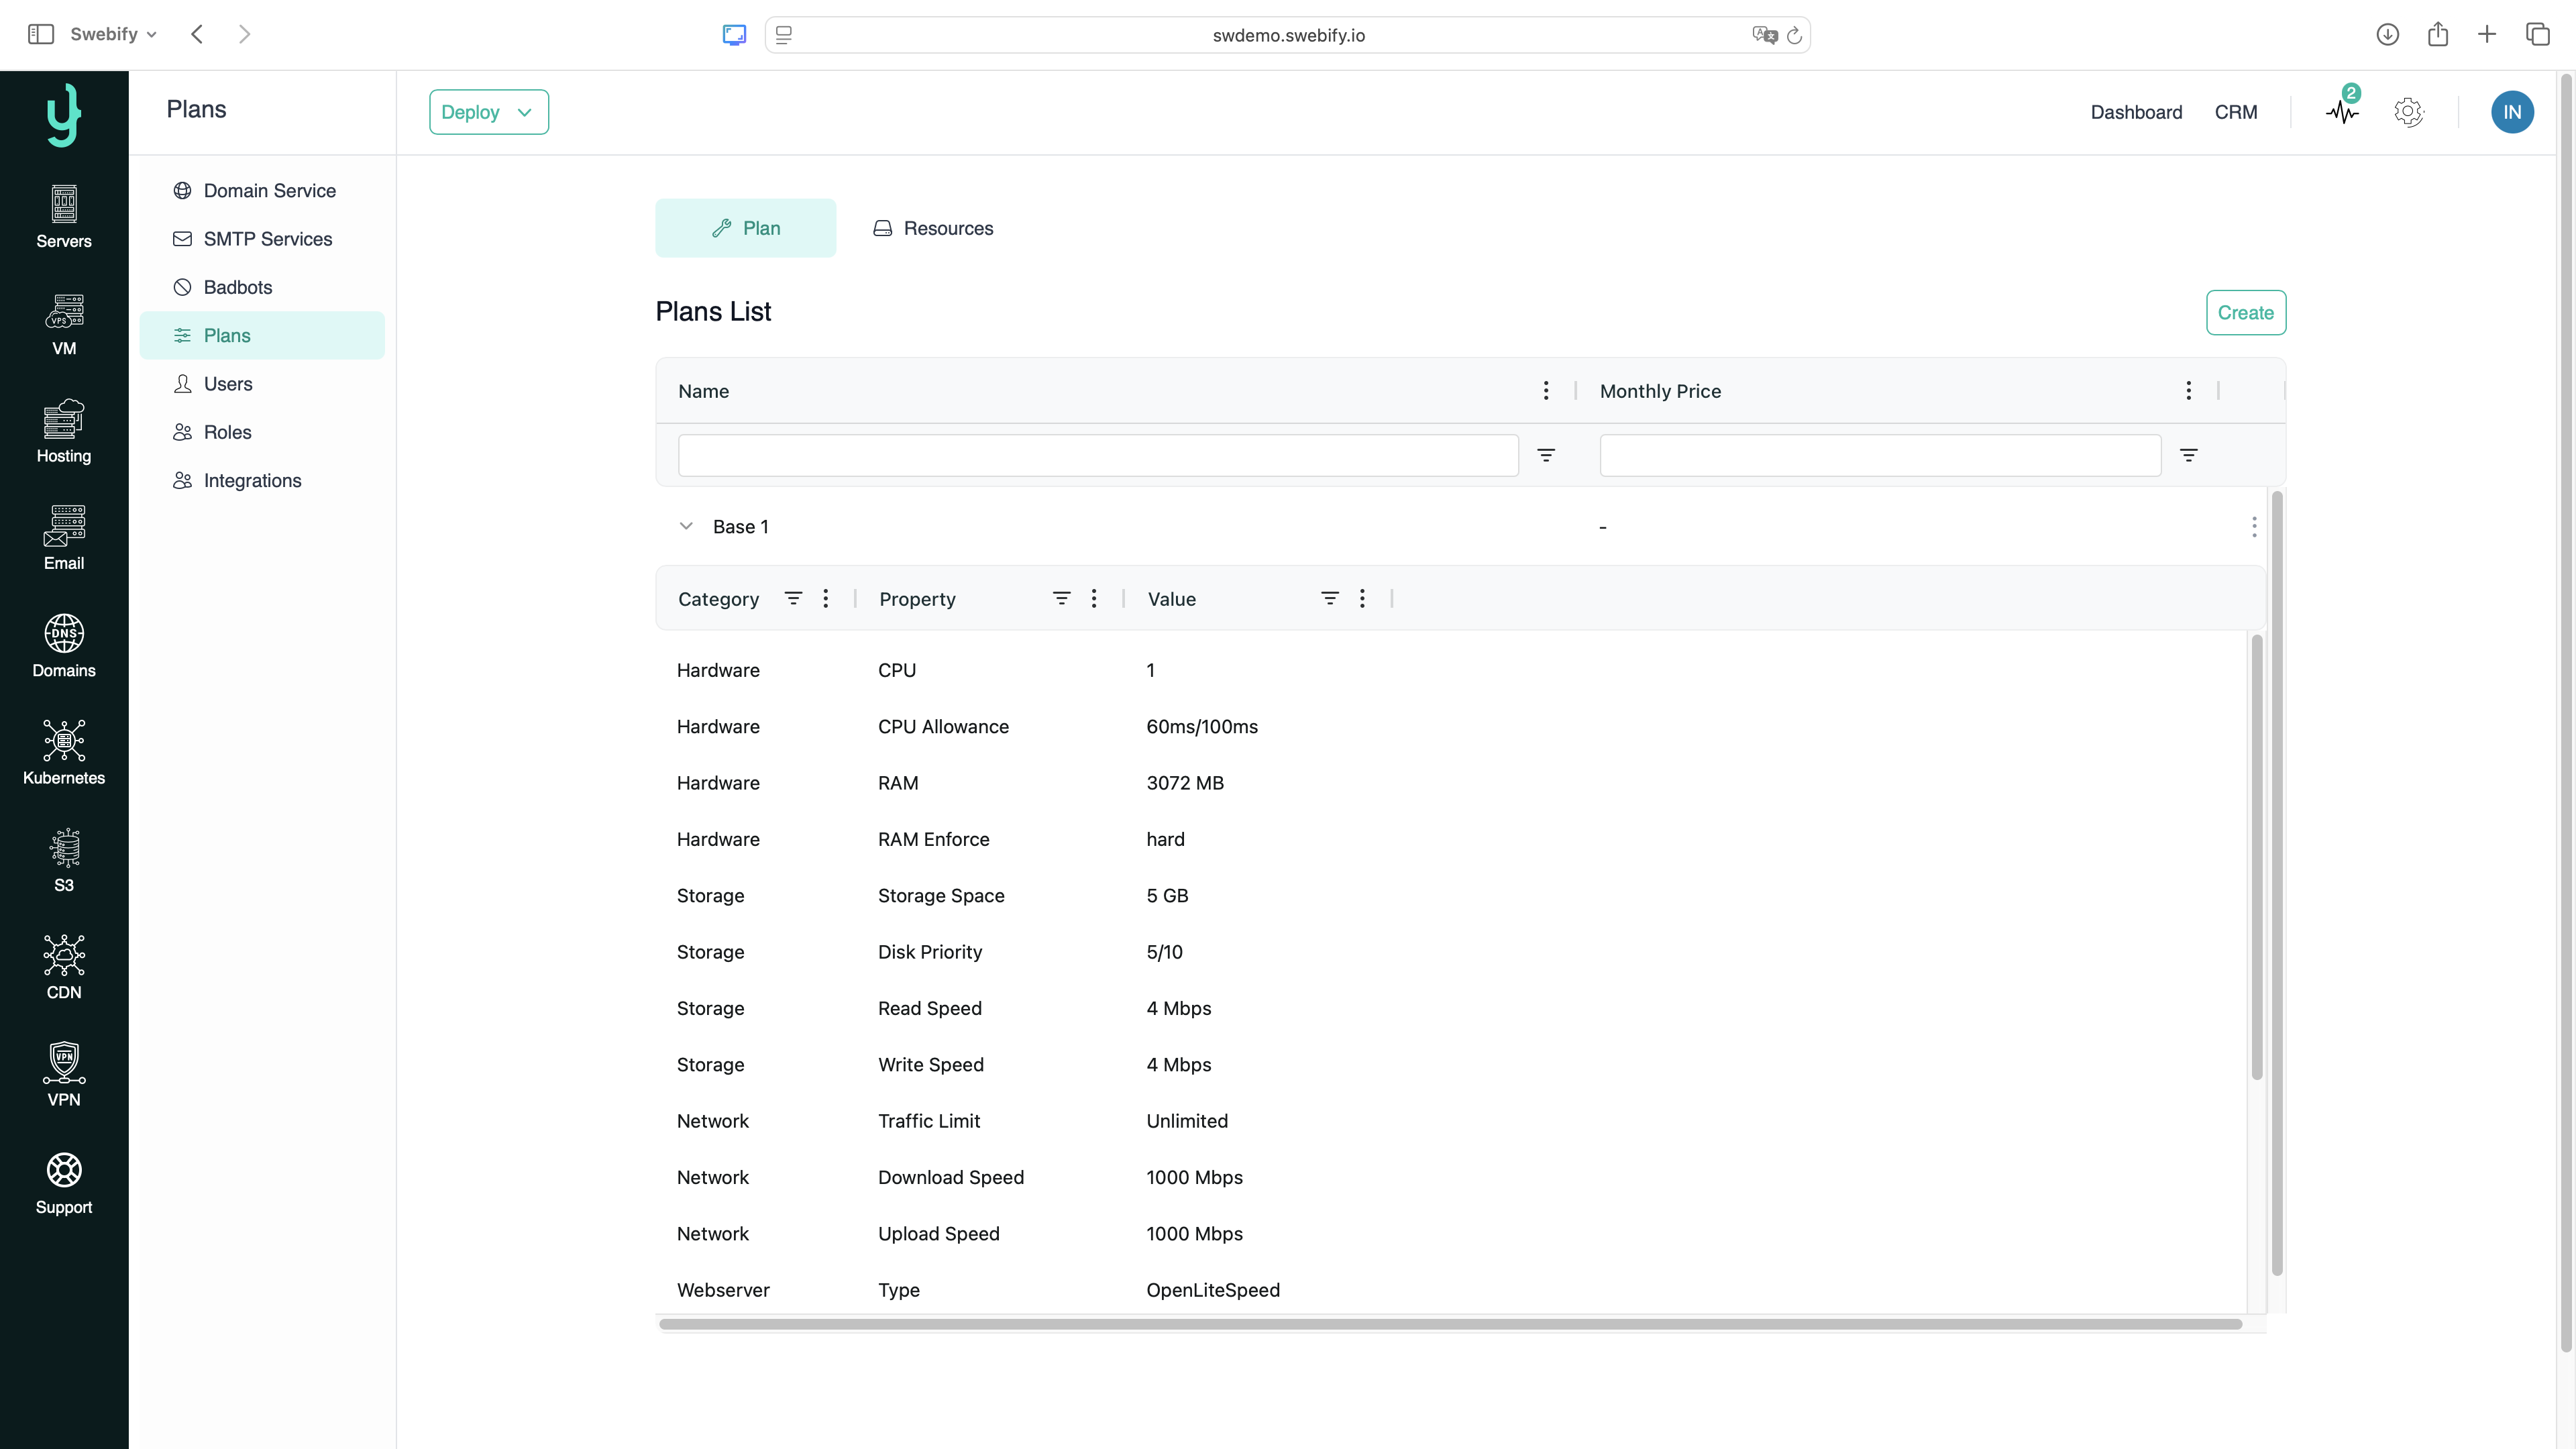Select the 'CPU Allowance' property cell
Viewport: 2576px width, 1449px height.
click(943, 727)
